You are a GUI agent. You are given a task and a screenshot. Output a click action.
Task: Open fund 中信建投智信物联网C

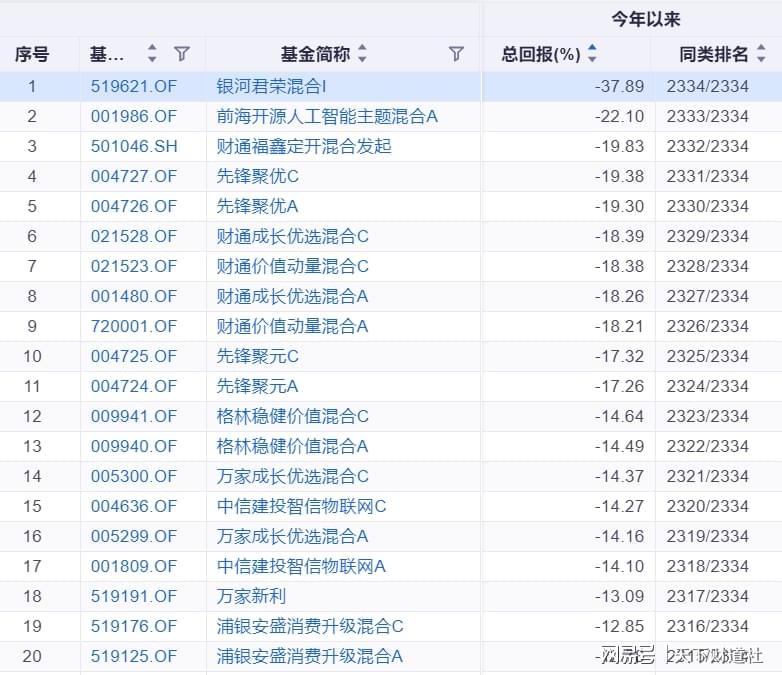click(301, 506)
